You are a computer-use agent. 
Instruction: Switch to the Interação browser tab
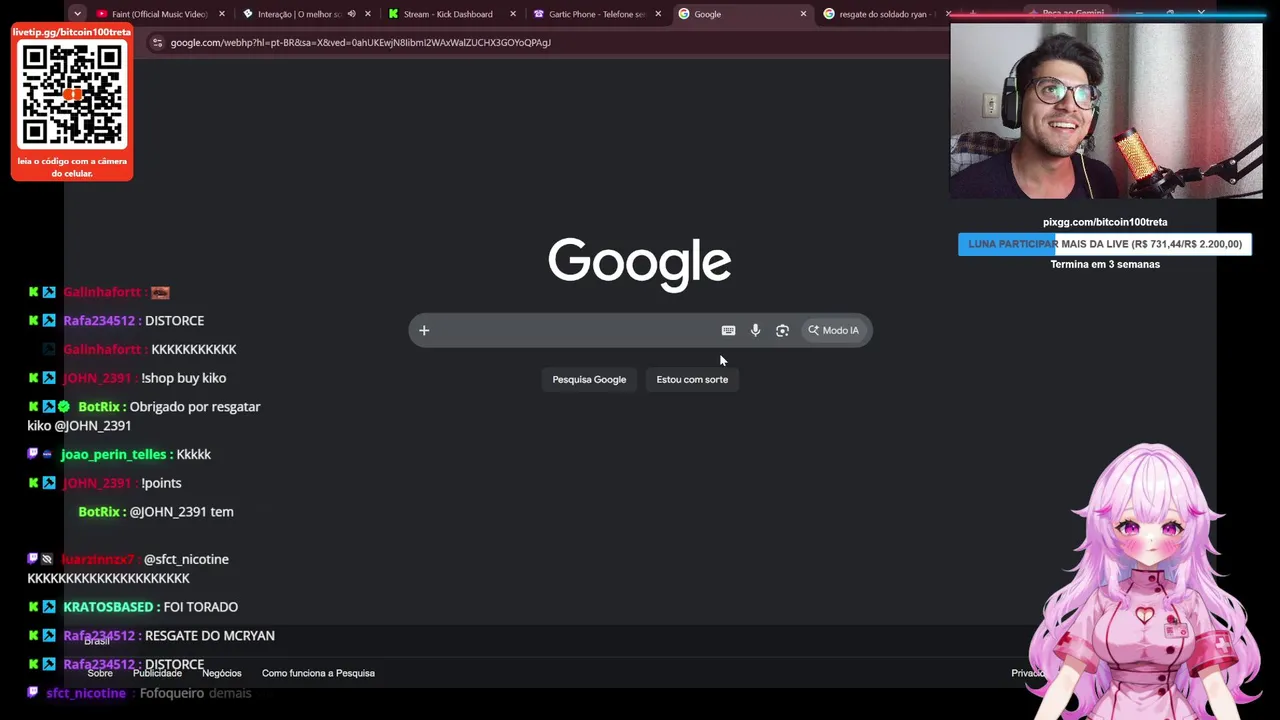click(307, 14)
